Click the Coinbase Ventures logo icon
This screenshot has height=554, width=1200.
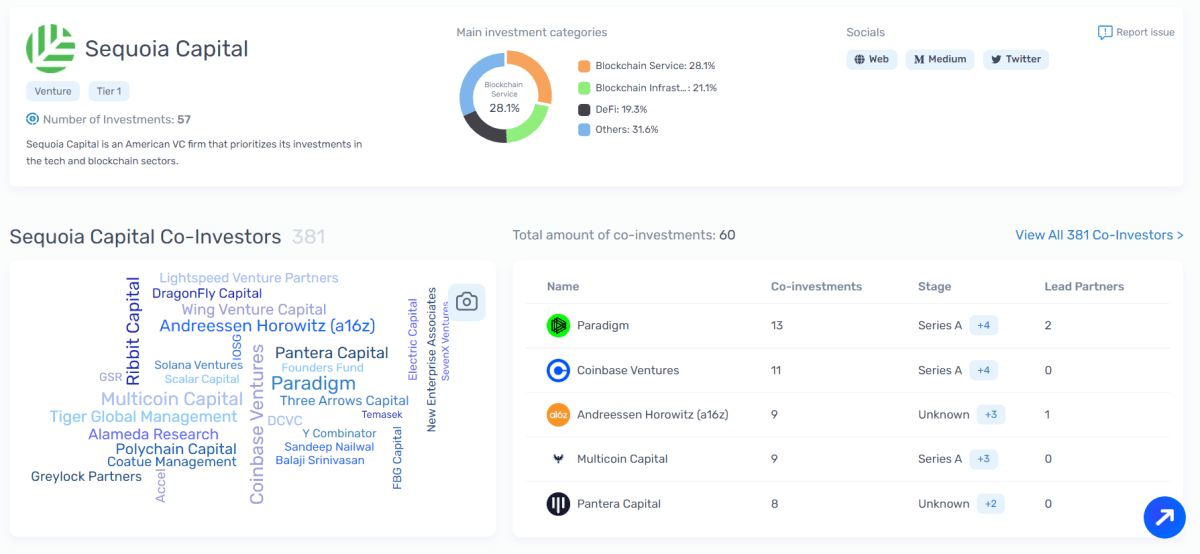(x=558, y=370)
